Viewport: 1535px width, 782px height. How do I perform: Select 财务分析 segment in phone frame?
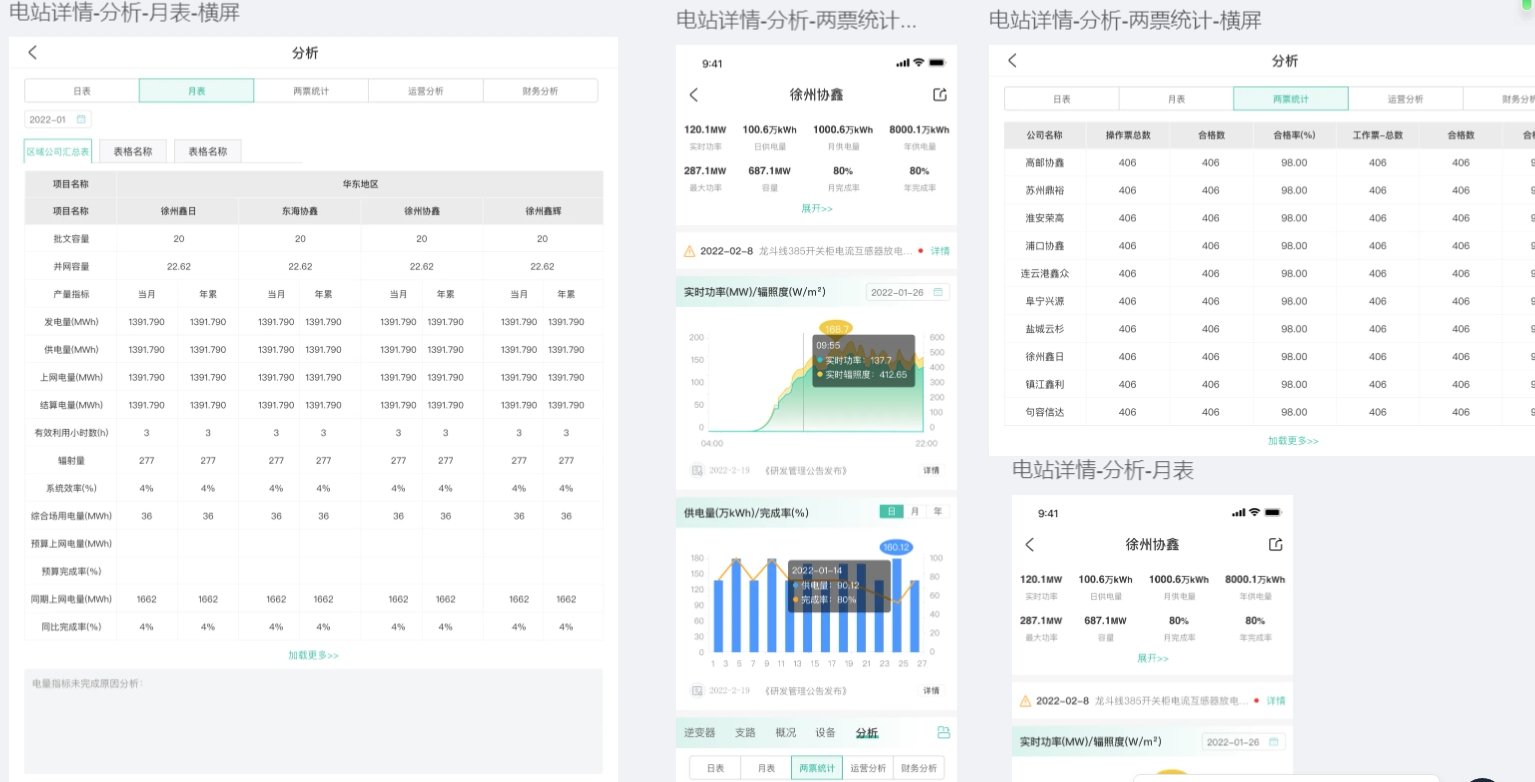click(919, 768)
